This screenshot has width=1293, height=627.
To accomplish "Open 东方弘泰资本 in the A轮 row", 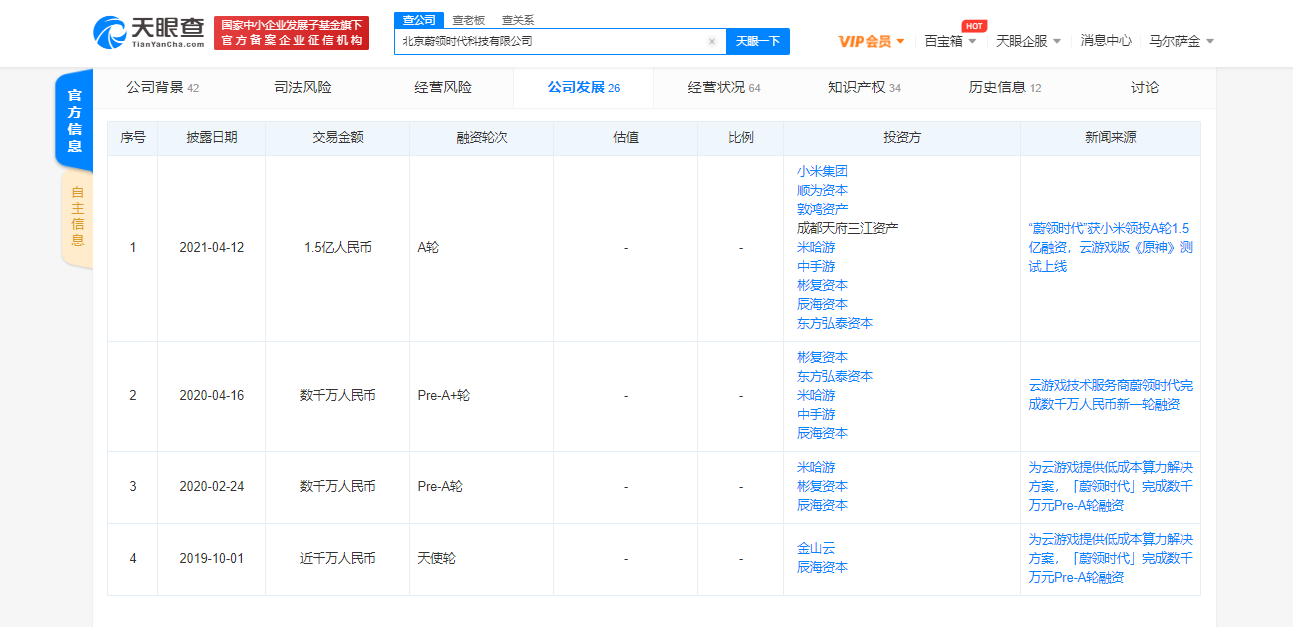I will pos(835,323).
